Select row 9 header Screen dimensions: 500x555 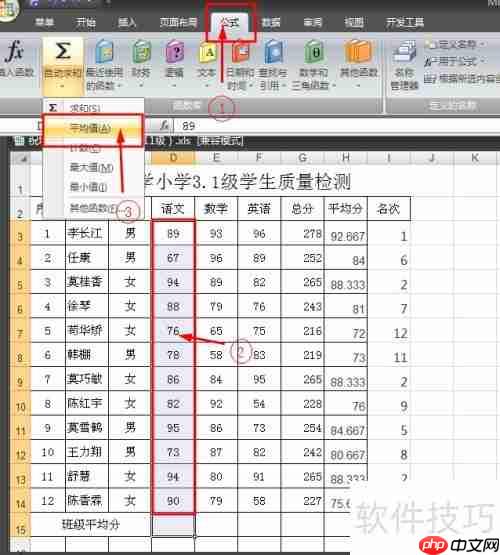(21, 379)
